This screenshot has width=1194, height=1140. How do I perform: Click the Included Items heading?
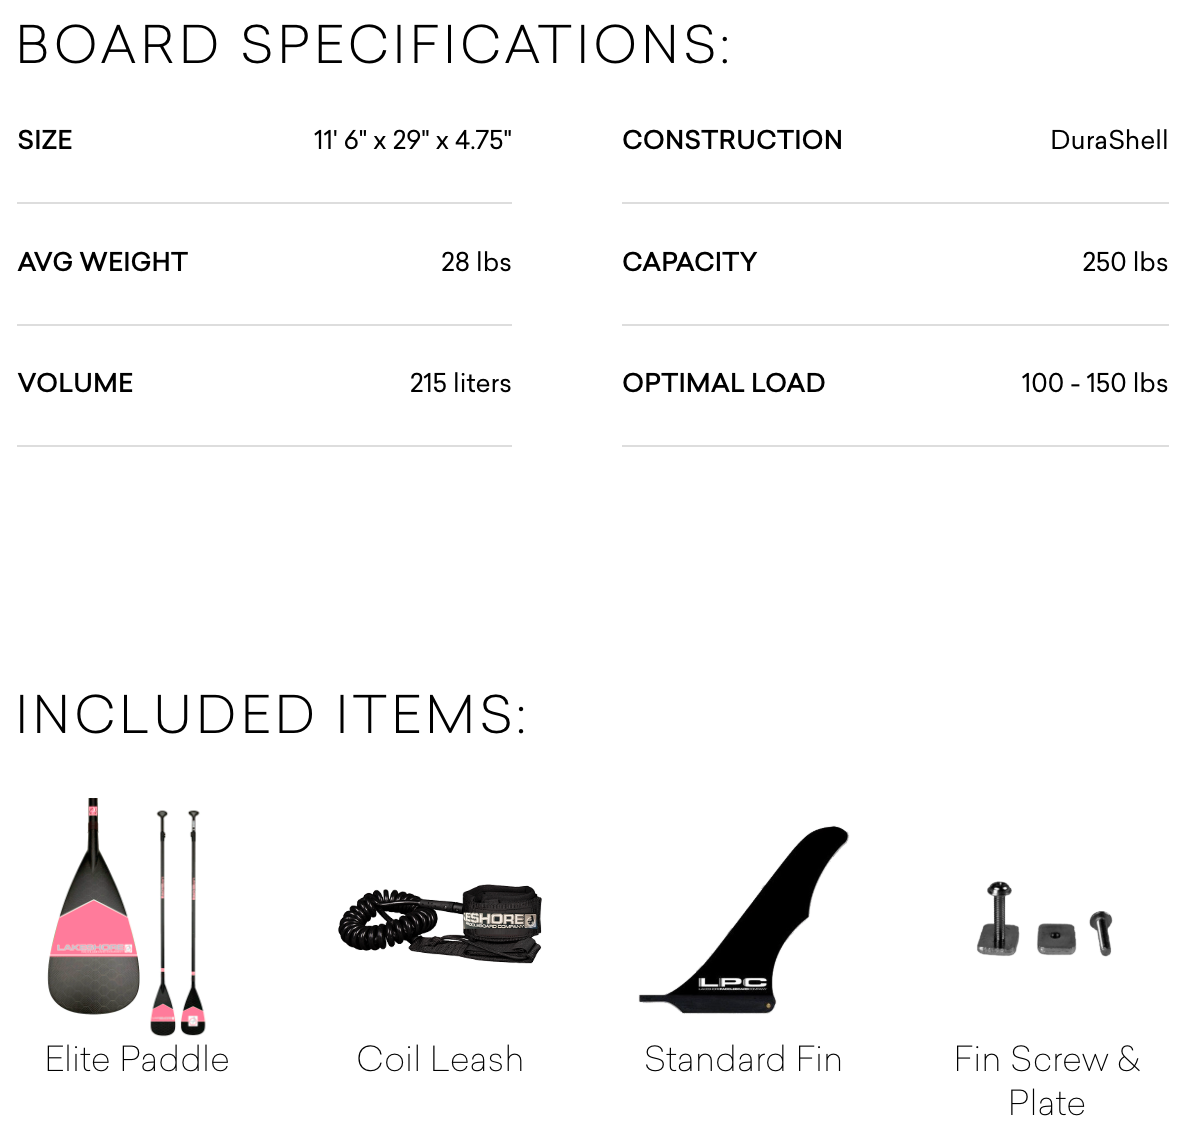[x=271, y=715]
